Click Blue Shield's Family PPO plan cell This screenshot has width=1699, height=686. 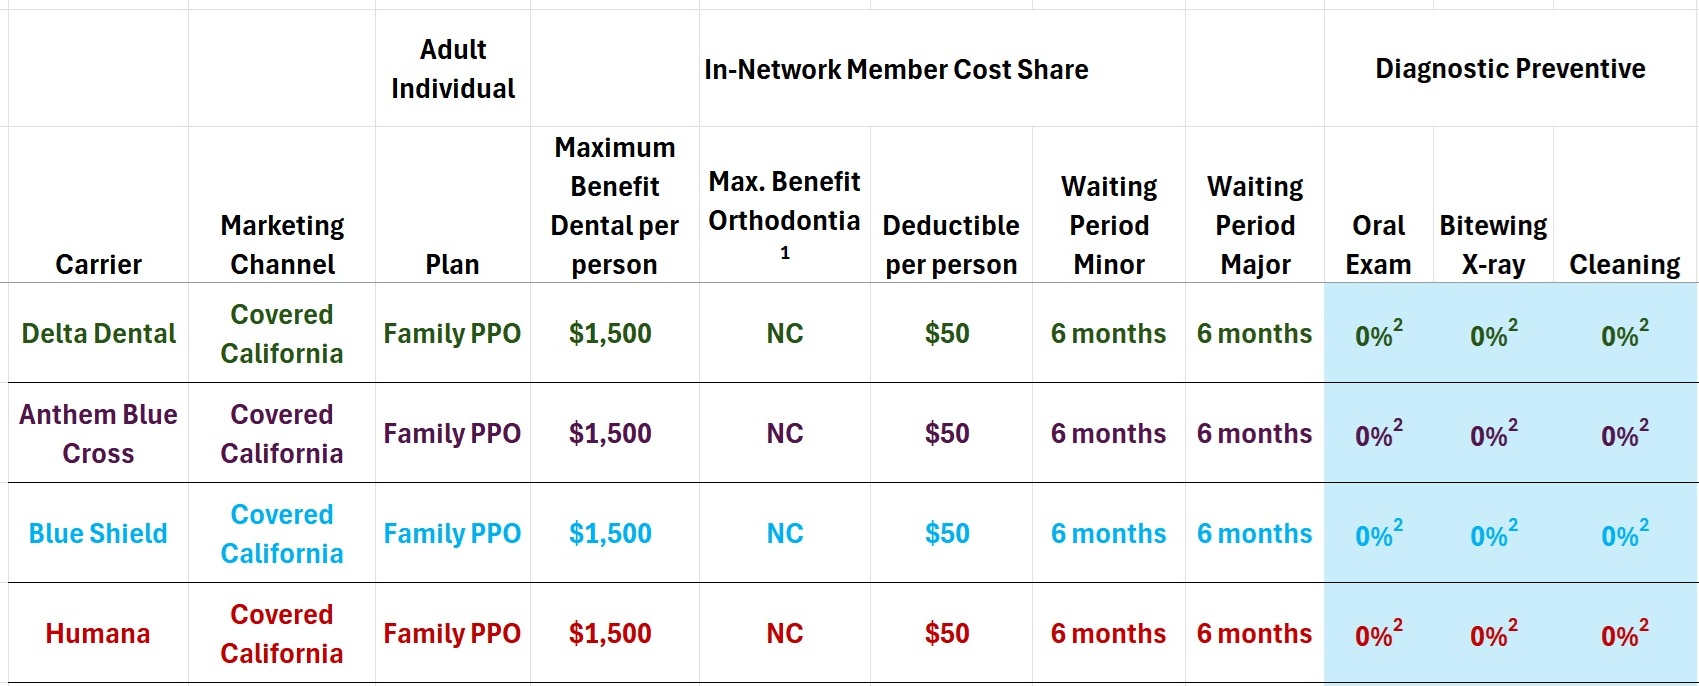452,533
